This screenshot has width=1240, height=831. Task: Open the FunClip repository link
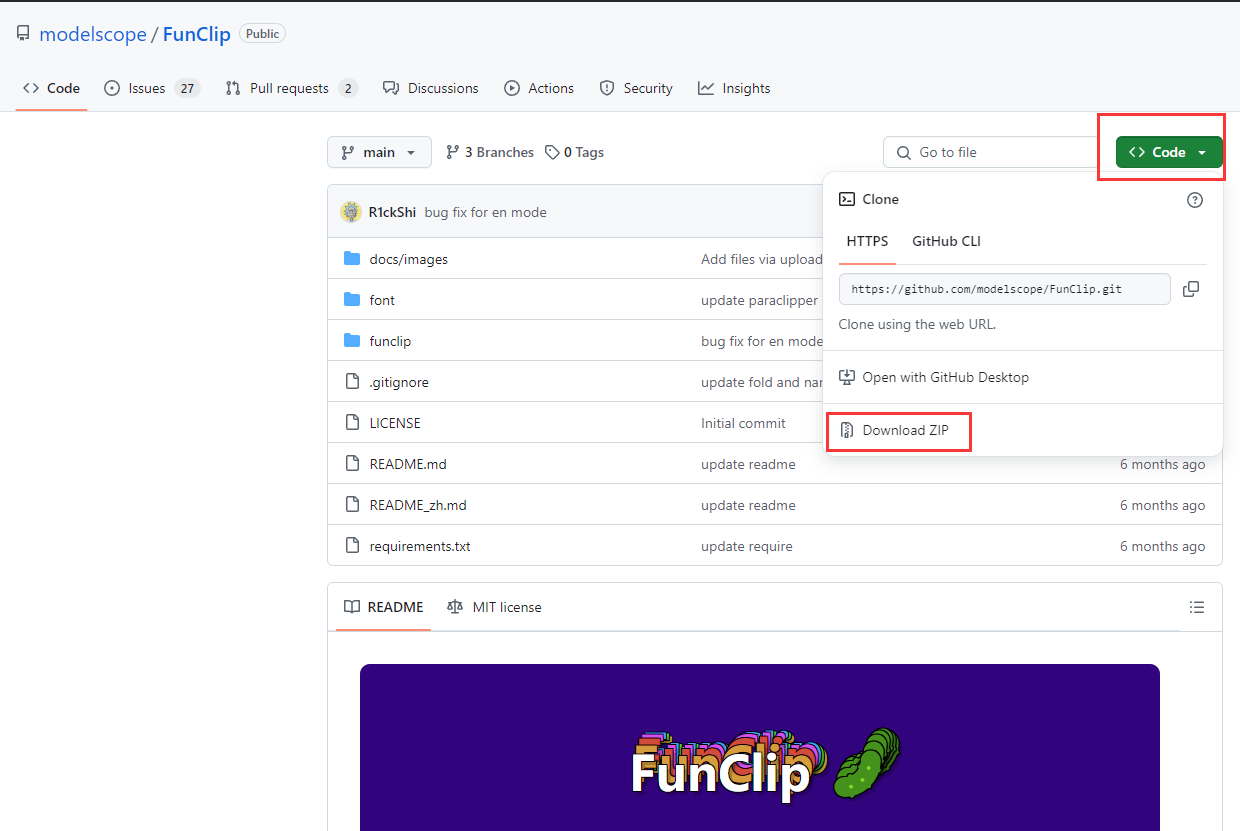coord(197,34)
